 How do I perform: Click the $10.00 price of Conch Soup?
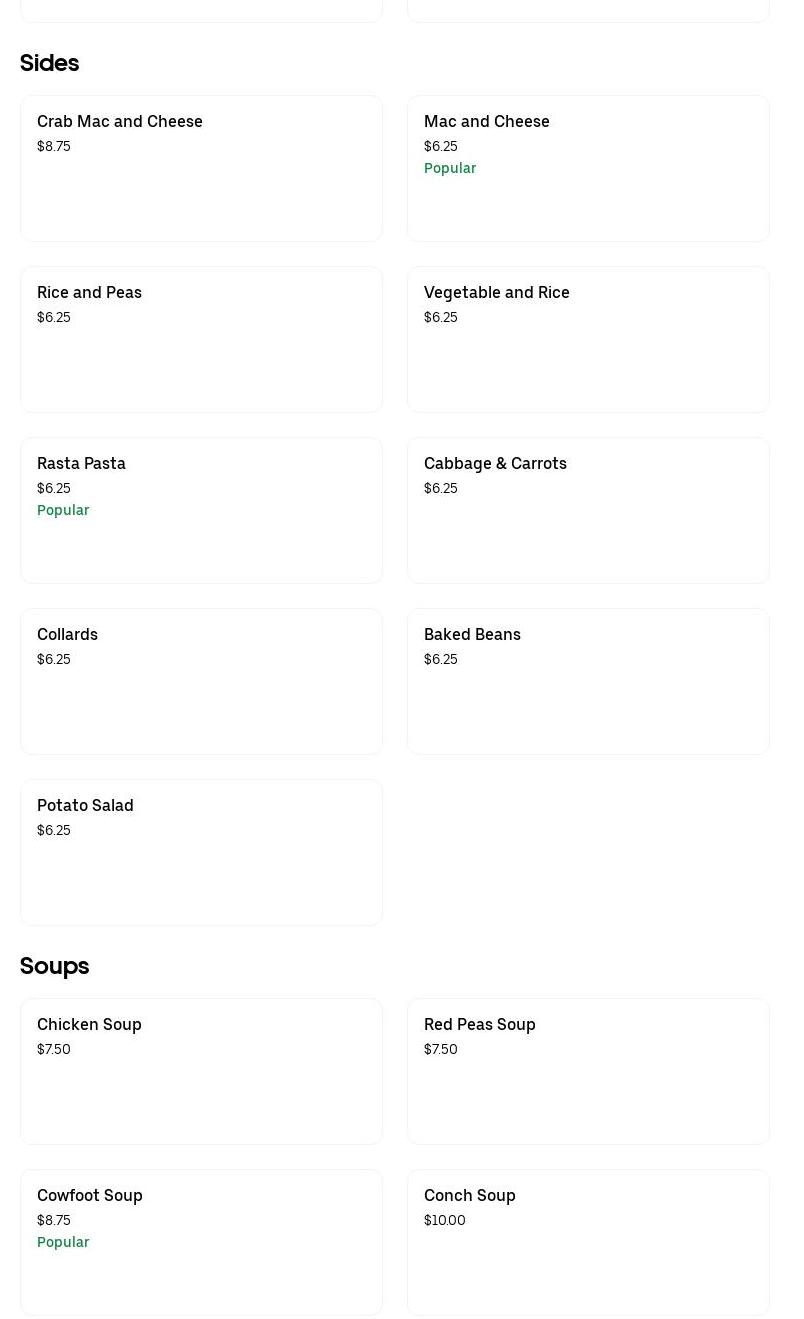click(x=445, y=1220)
